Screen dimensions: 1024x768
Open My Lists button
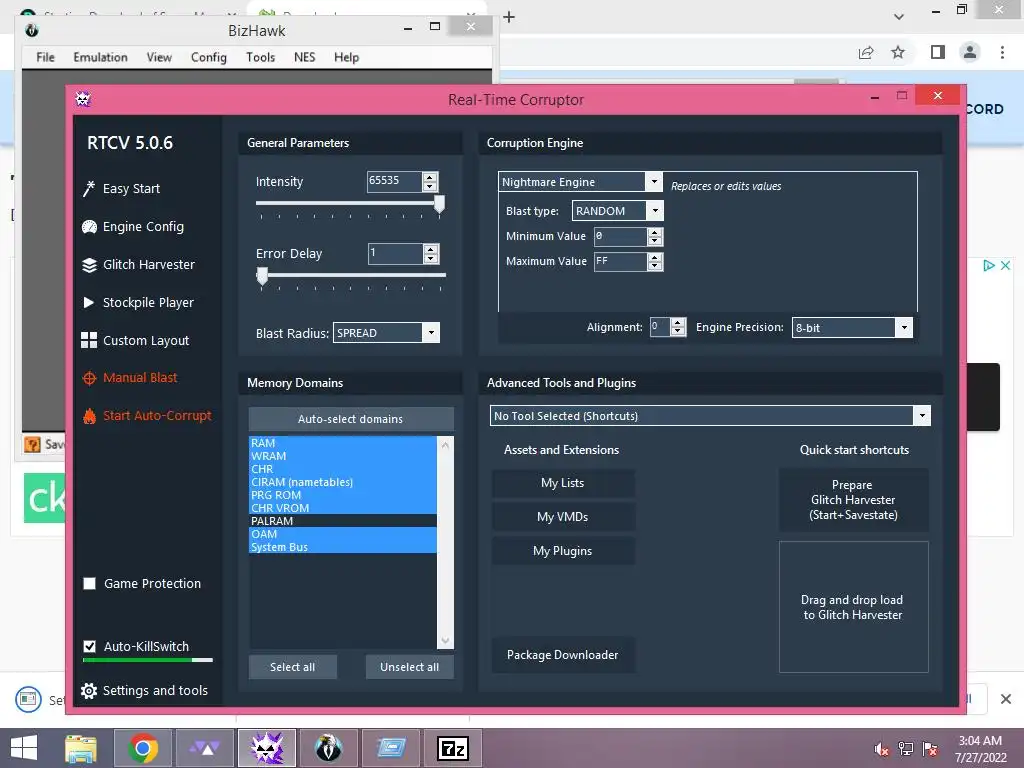point(563,483)
